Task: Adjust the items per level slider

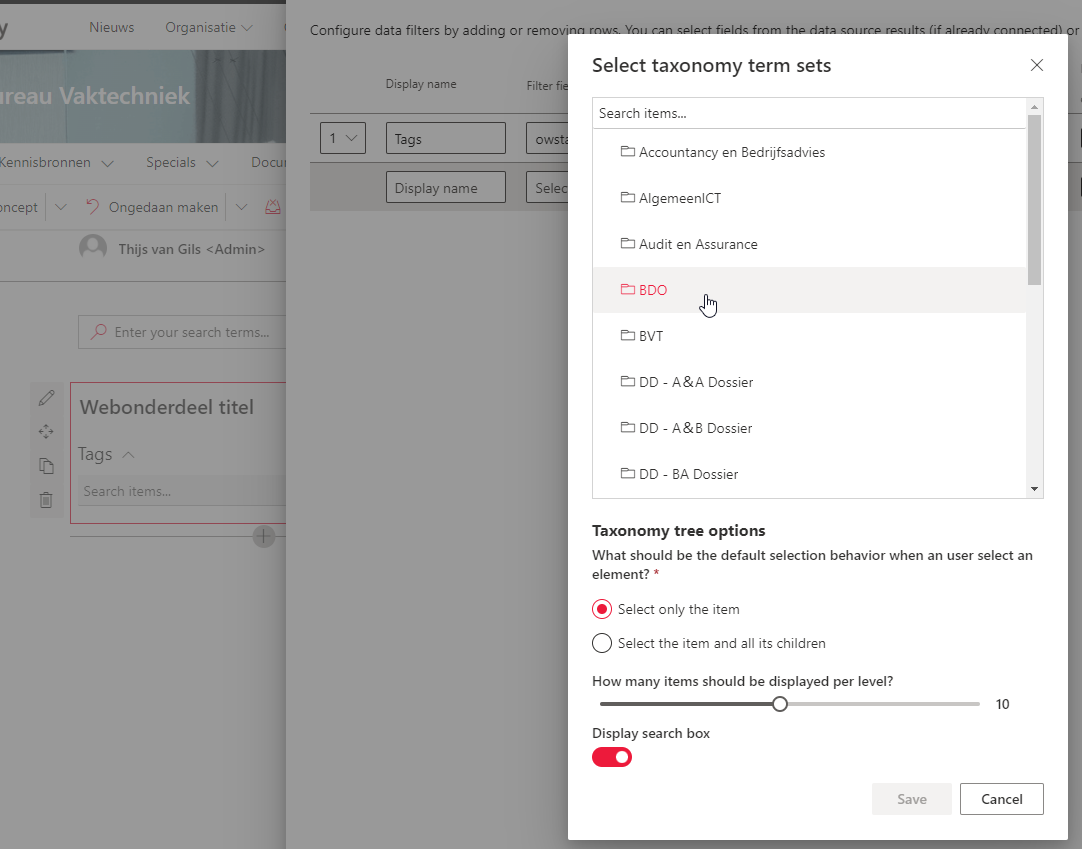Action: click(x=779, y=703)
